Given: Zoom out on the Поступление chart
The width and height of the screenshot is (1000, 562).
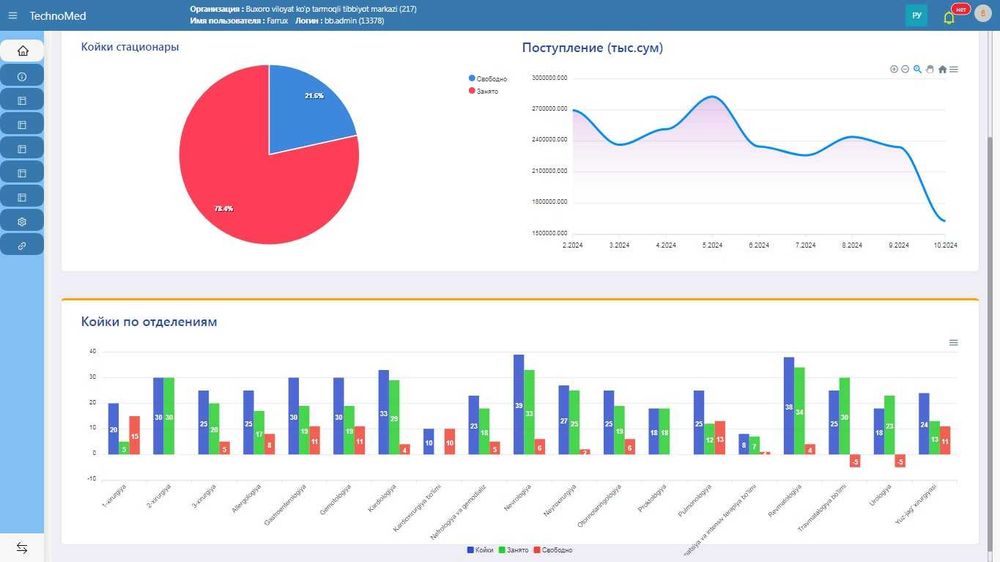Looking at the screenshot, I should coord(905,69).
